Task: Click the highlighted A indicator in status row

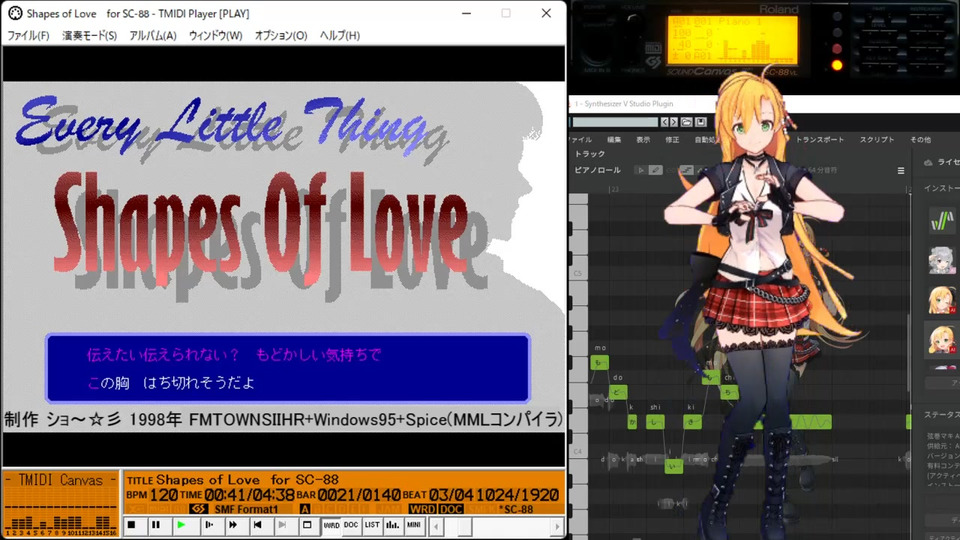Action: coord(304,509)
